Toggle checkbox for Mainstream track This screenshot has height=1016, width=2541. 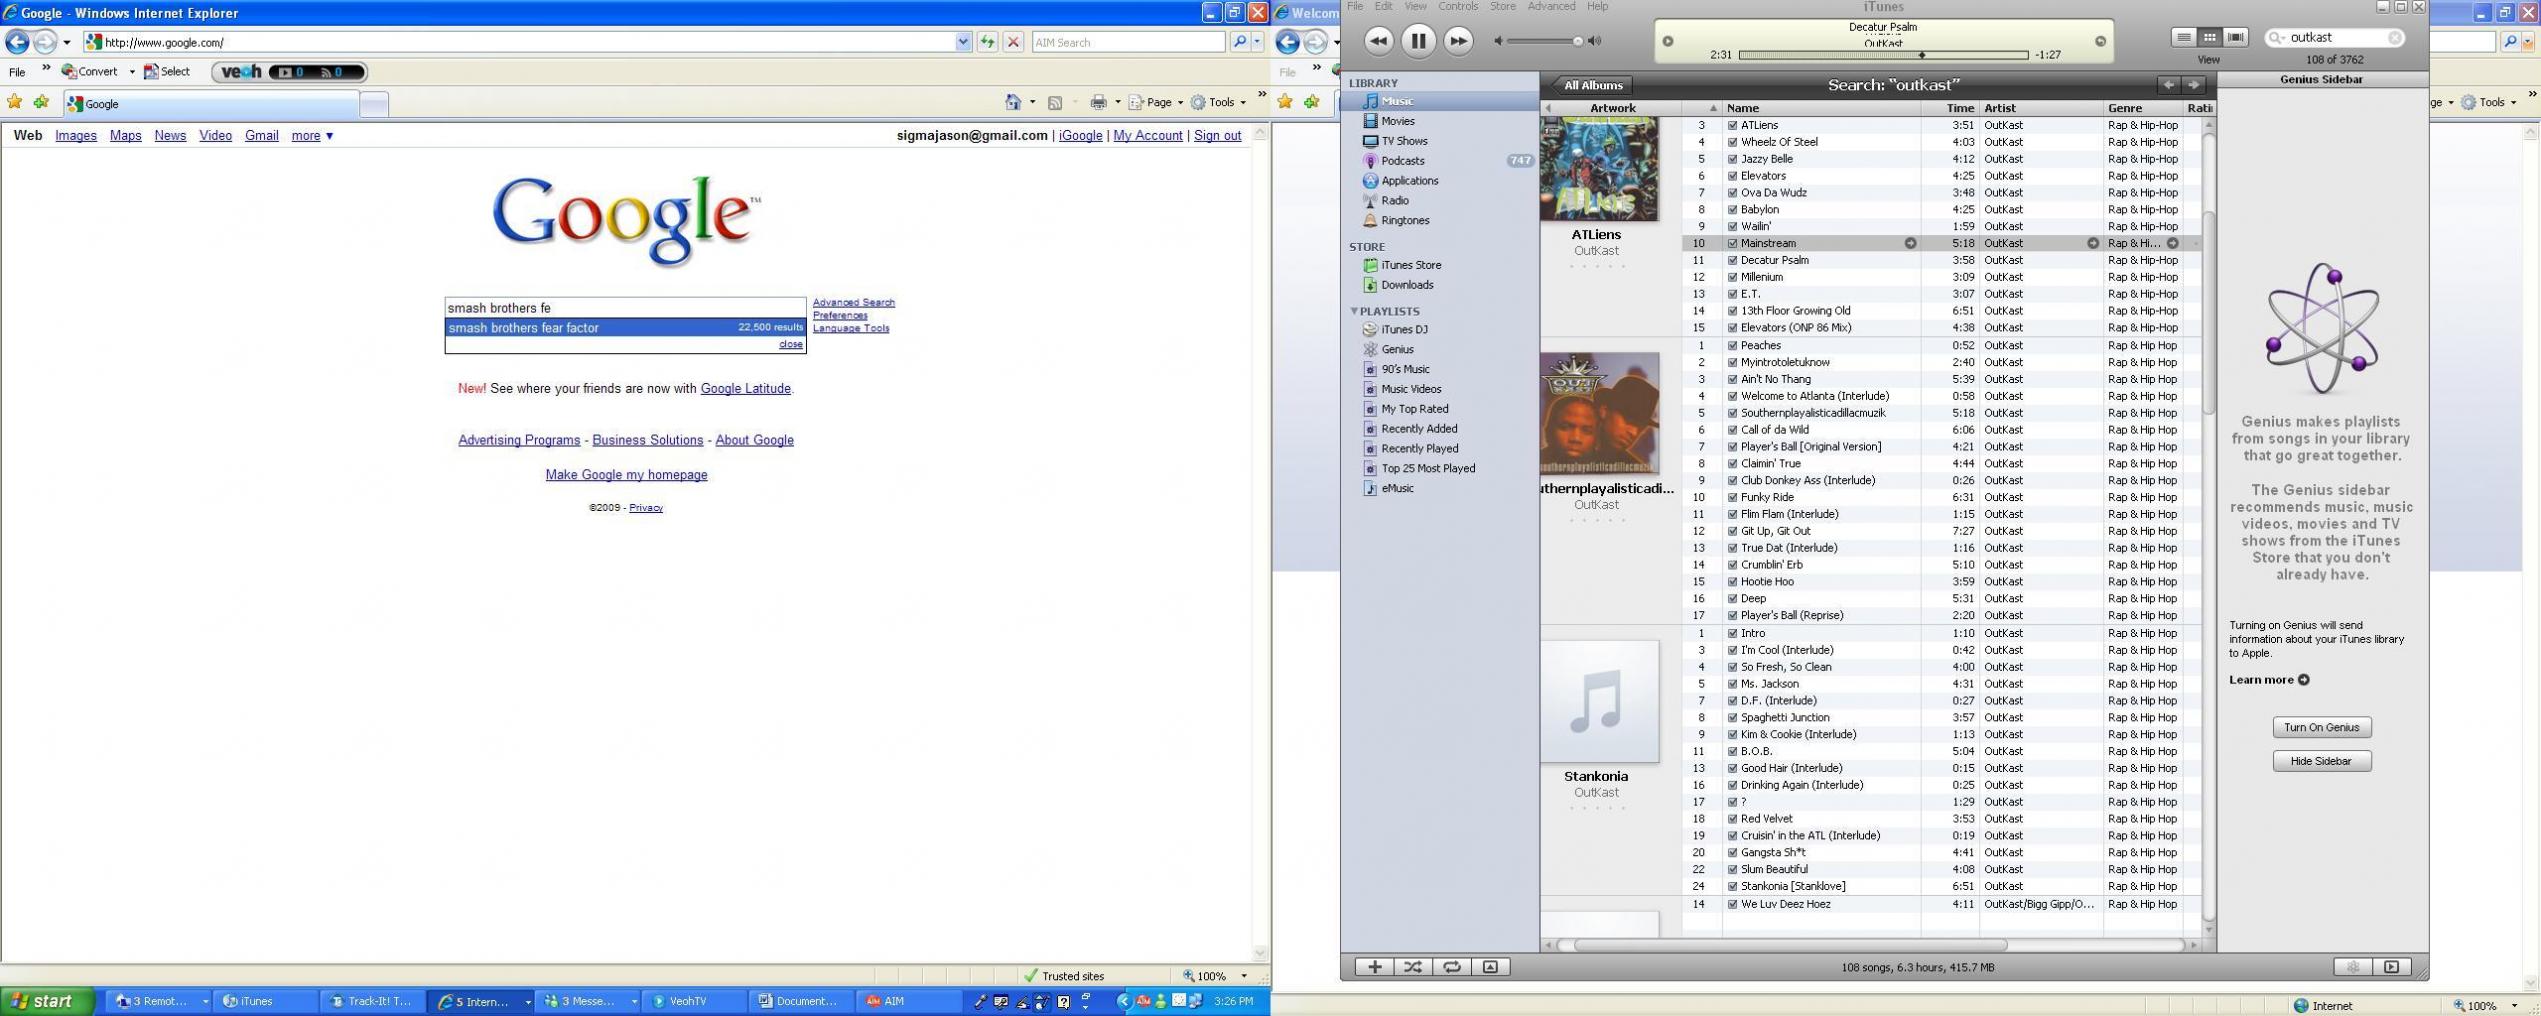click(1732, 244)
